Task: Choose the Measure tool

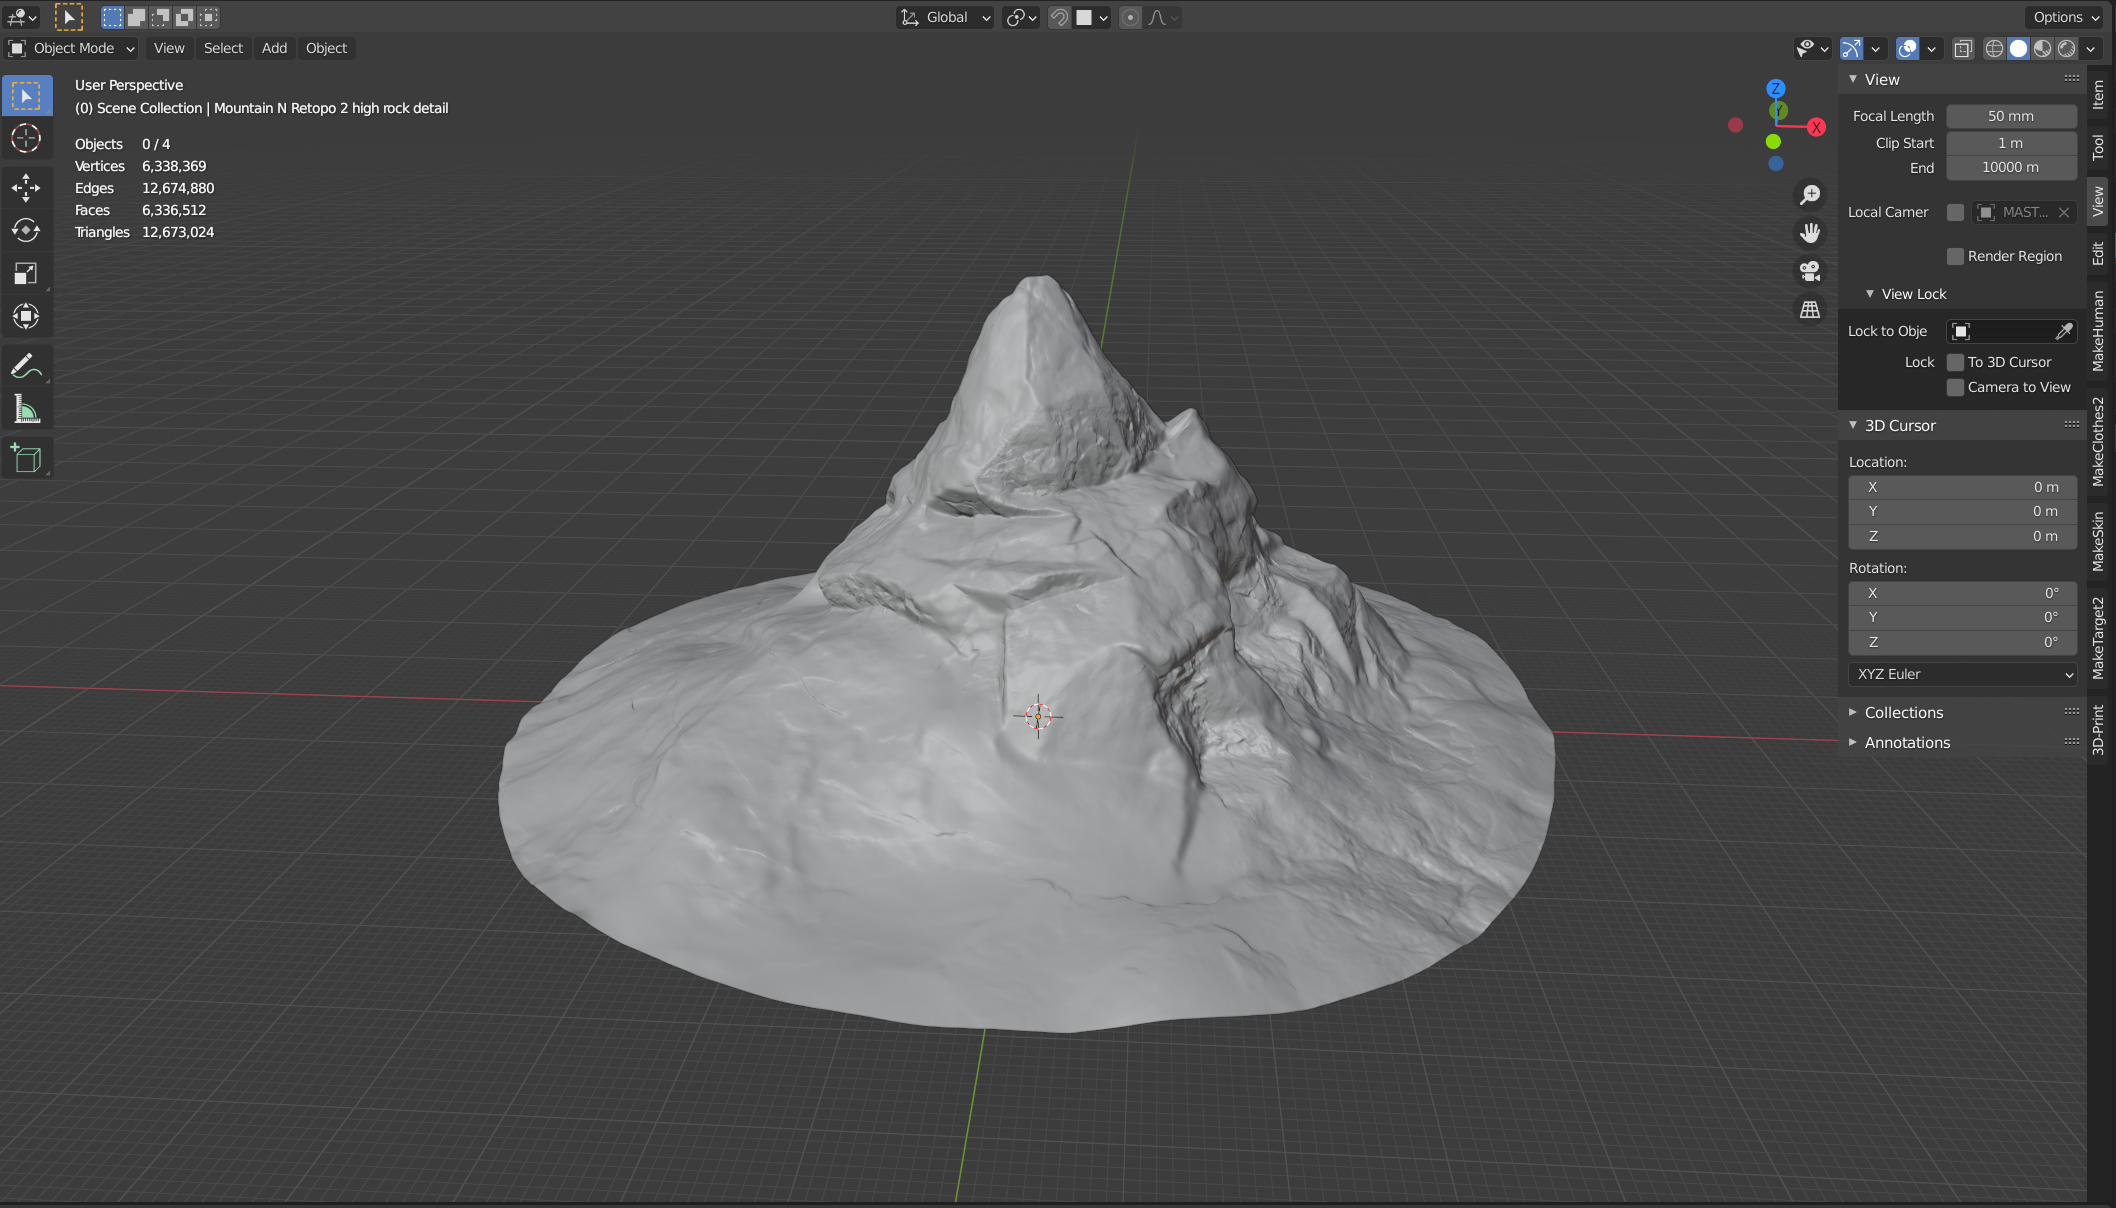Action: 26,410
